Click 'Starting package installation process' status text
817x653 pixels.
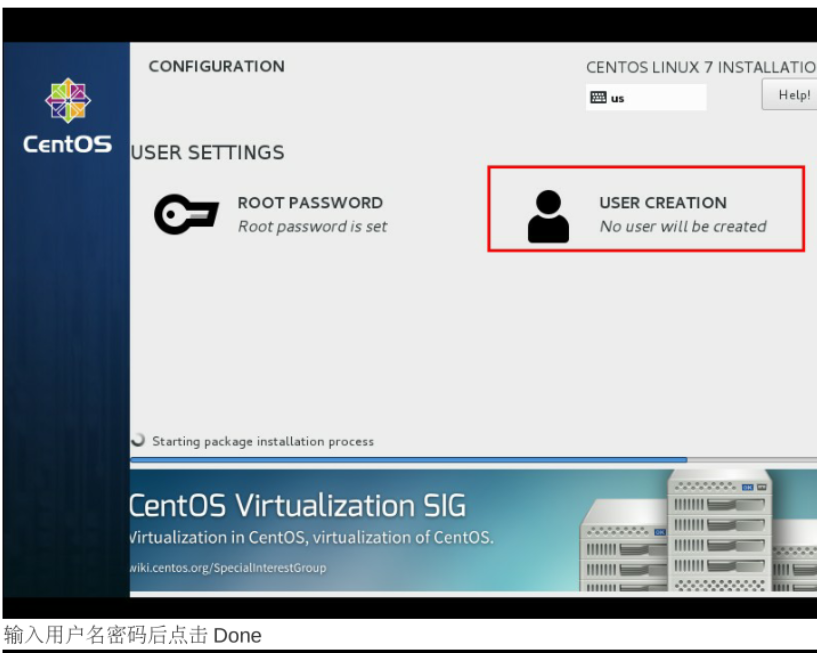(263, 441)
